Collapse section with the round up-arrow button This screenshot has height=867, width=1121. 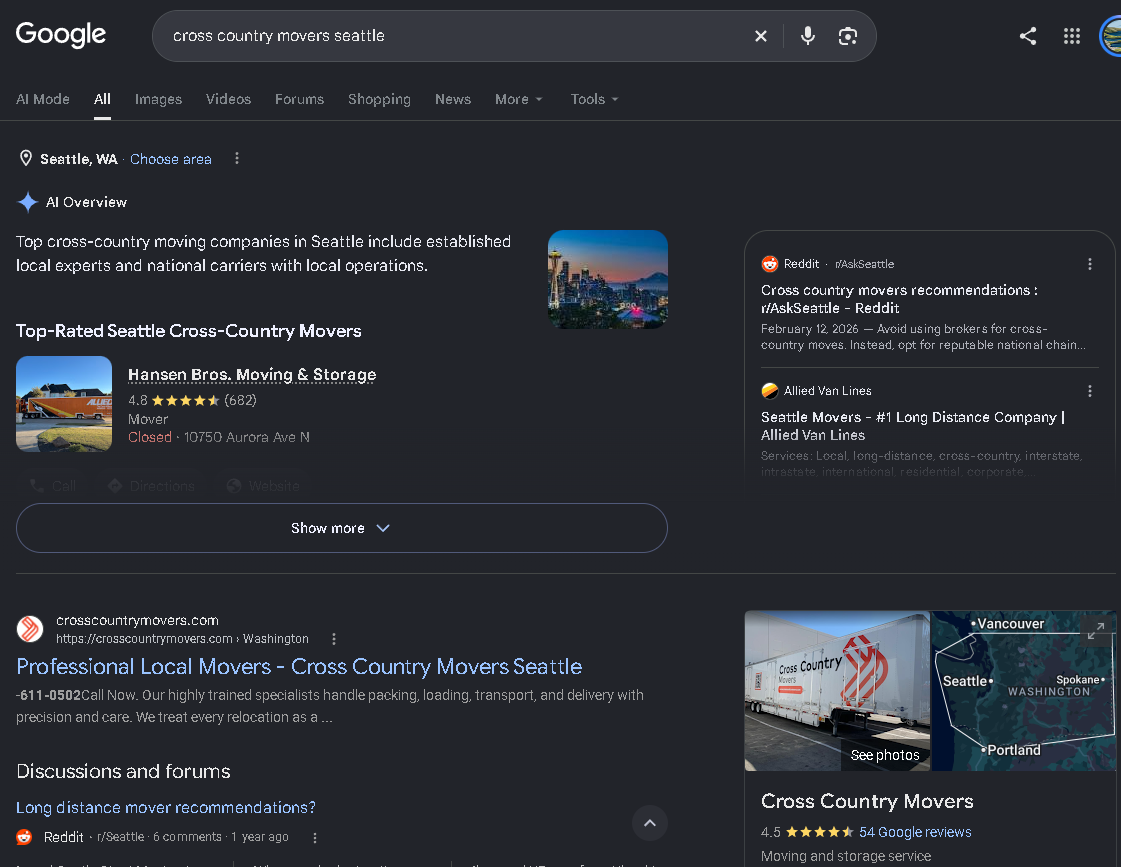pos(649,823)
